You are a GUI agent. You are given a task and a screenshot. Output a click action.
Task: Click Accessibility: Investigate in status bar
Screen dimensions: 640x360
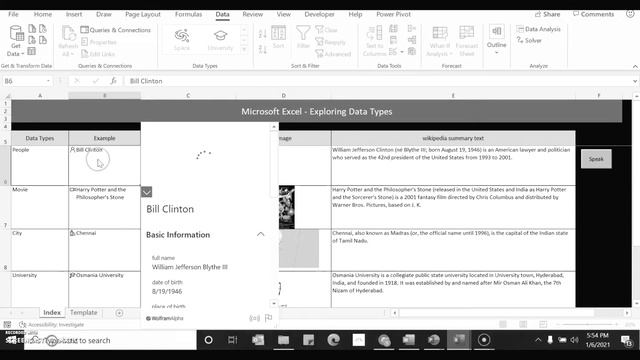(x=51, y=324)
